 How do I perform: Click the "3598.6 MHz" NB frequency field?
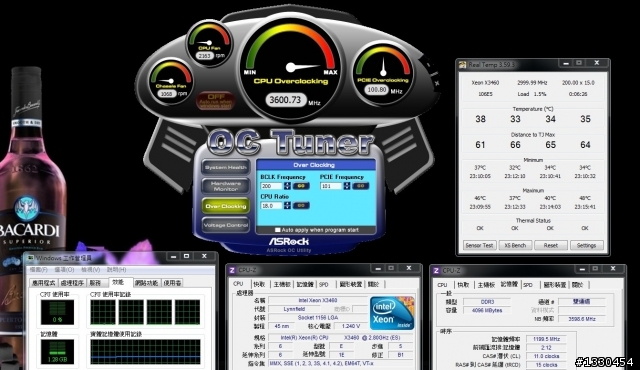(582, 319)
